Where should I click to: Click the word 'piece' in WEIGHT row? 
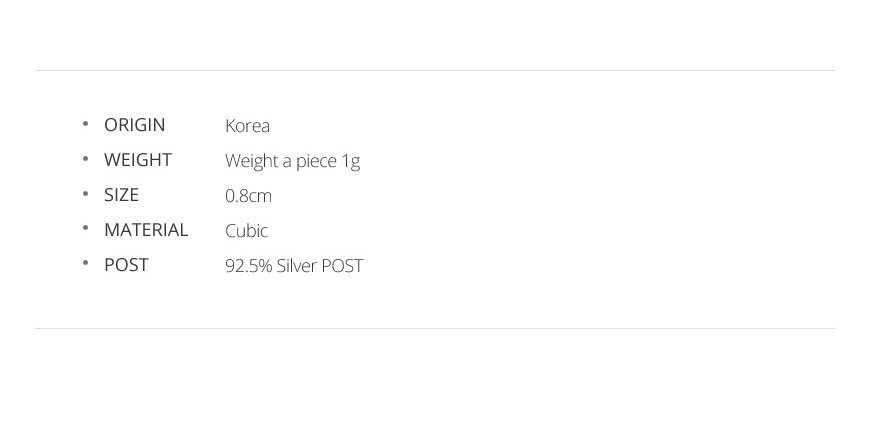click(x=316, y=161)
